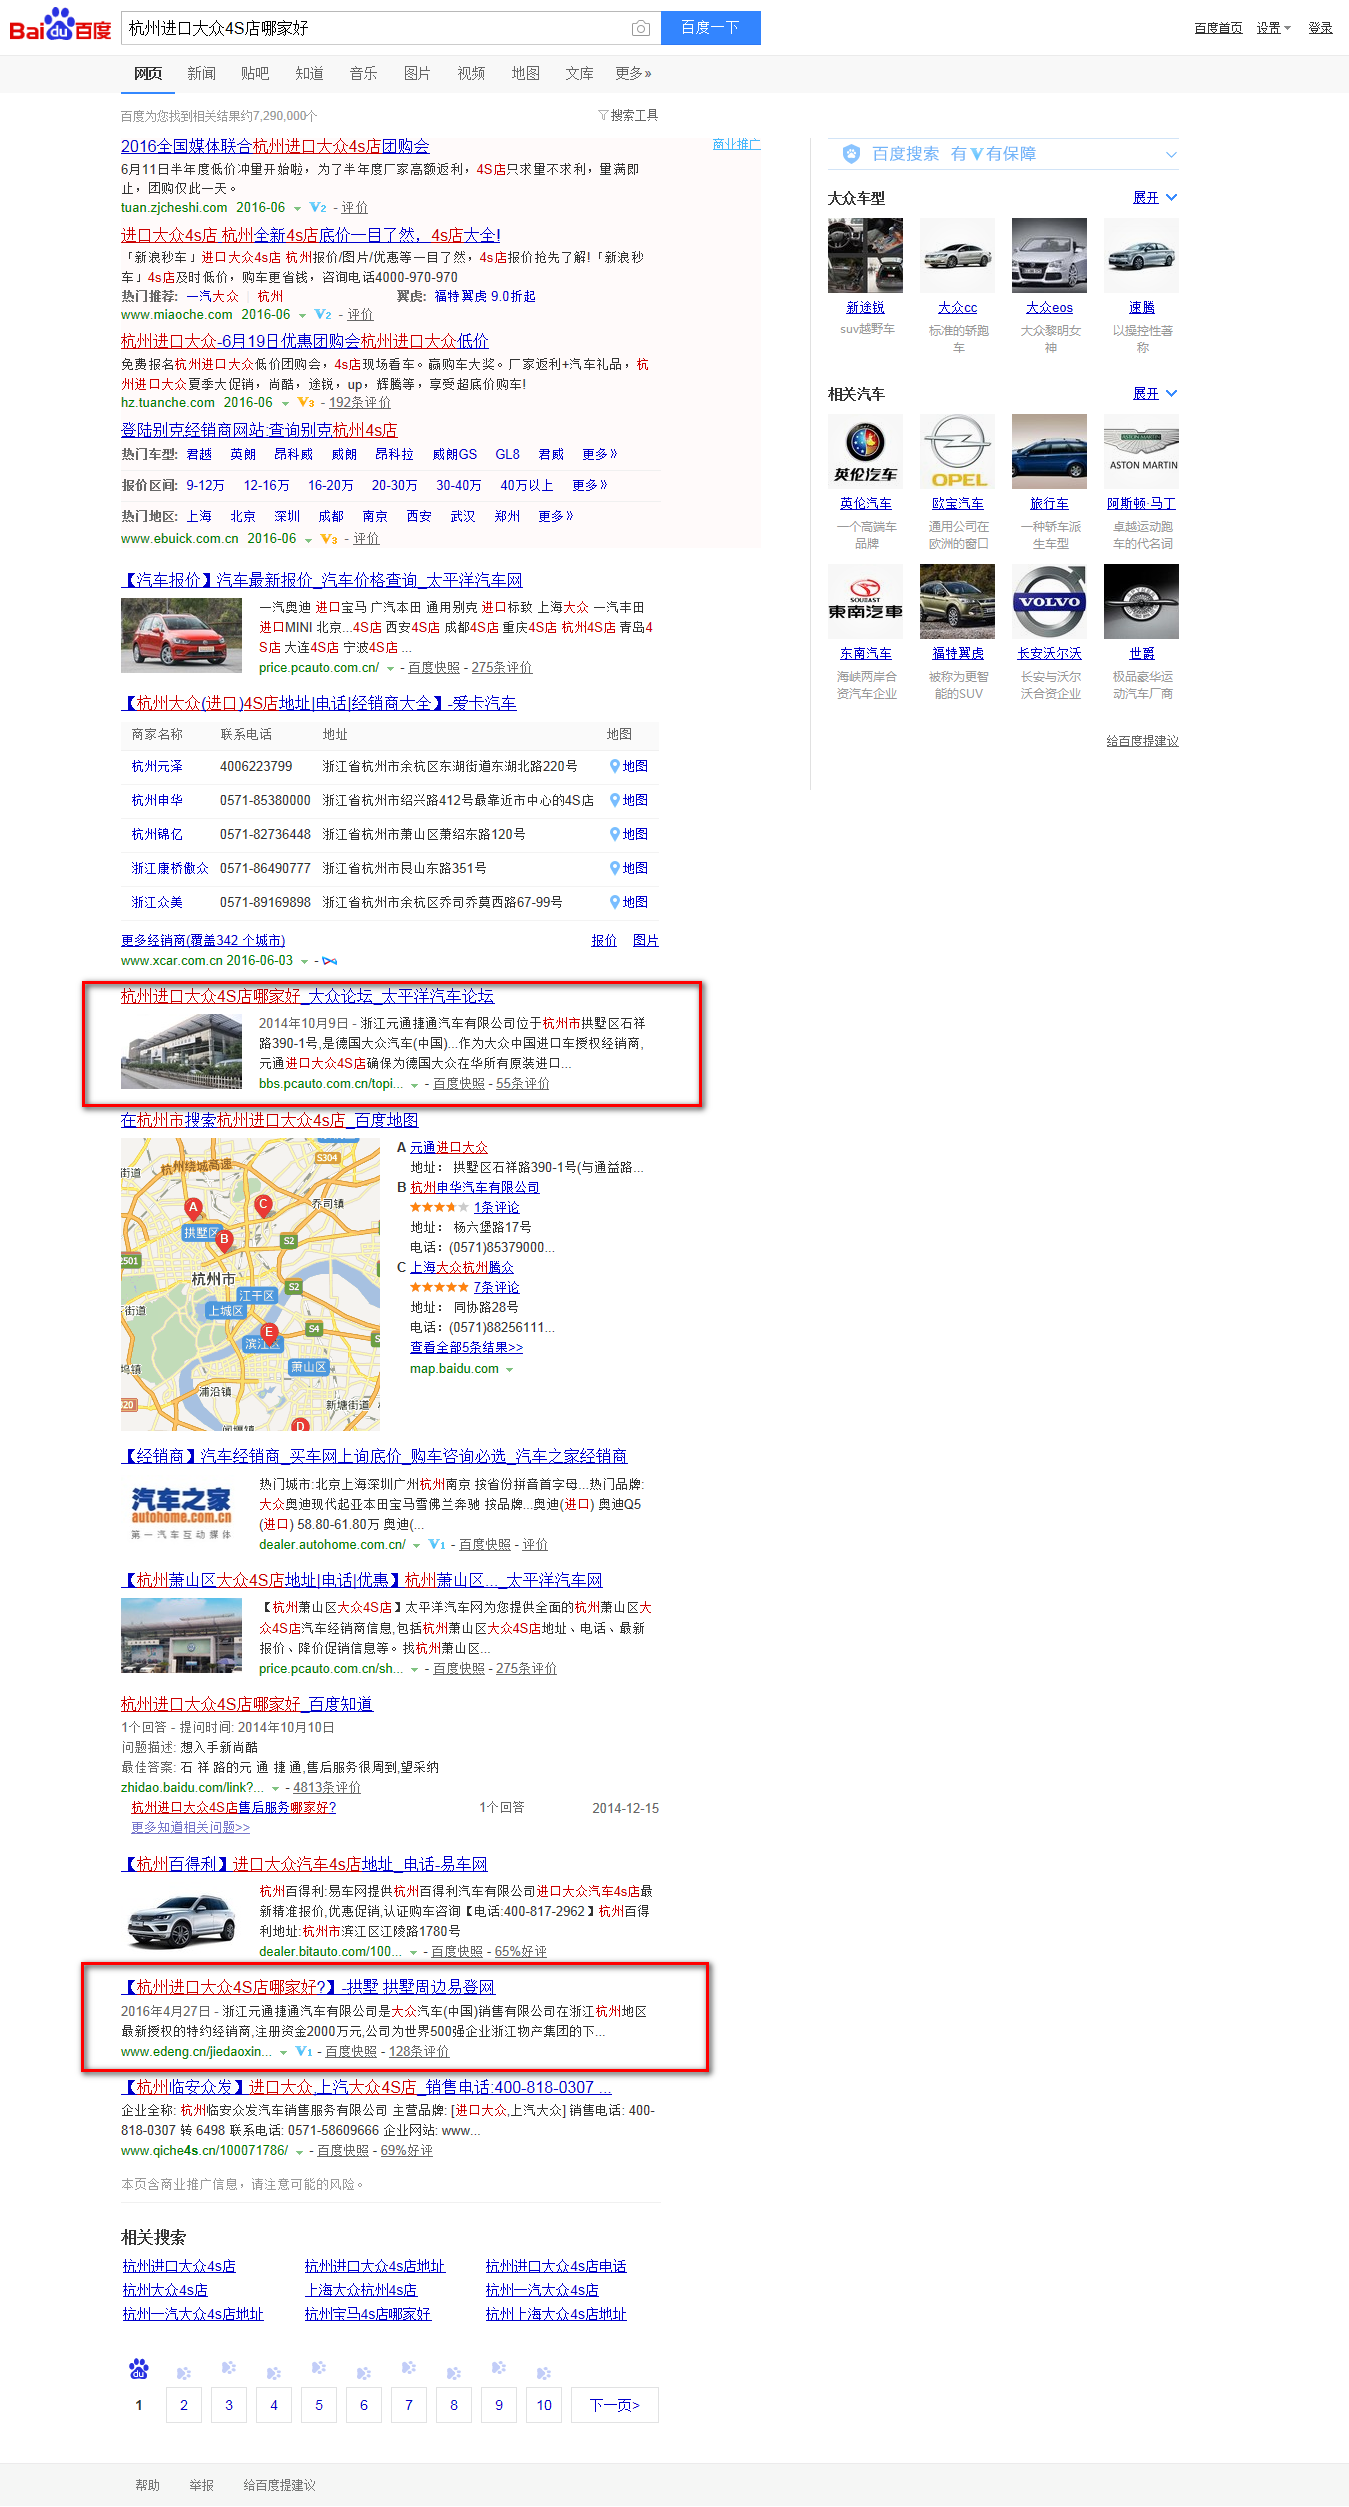Expand the 相关汽车 section via 展开
Screen dimensions: 1349x2507
(1155, 394)
